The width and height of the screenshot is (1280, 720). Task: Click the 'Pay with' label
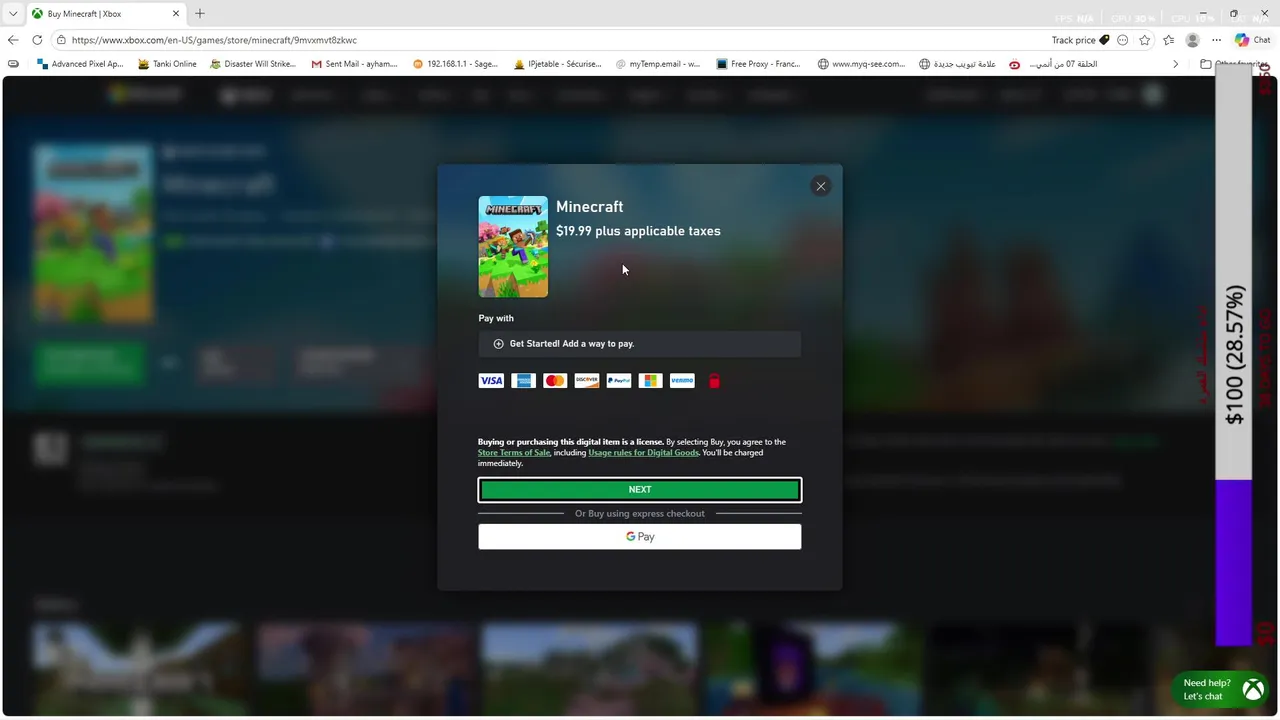[x=496, y=318]
